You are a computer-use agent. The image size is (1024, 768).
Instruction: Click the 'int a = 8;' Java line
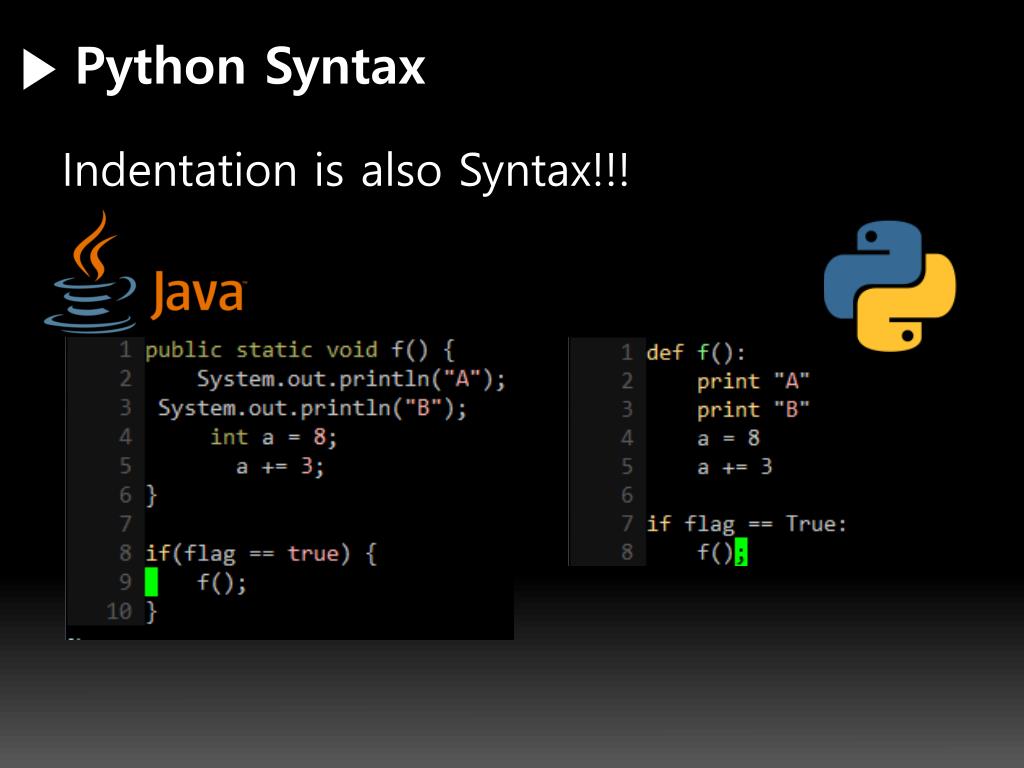(274, 437)
